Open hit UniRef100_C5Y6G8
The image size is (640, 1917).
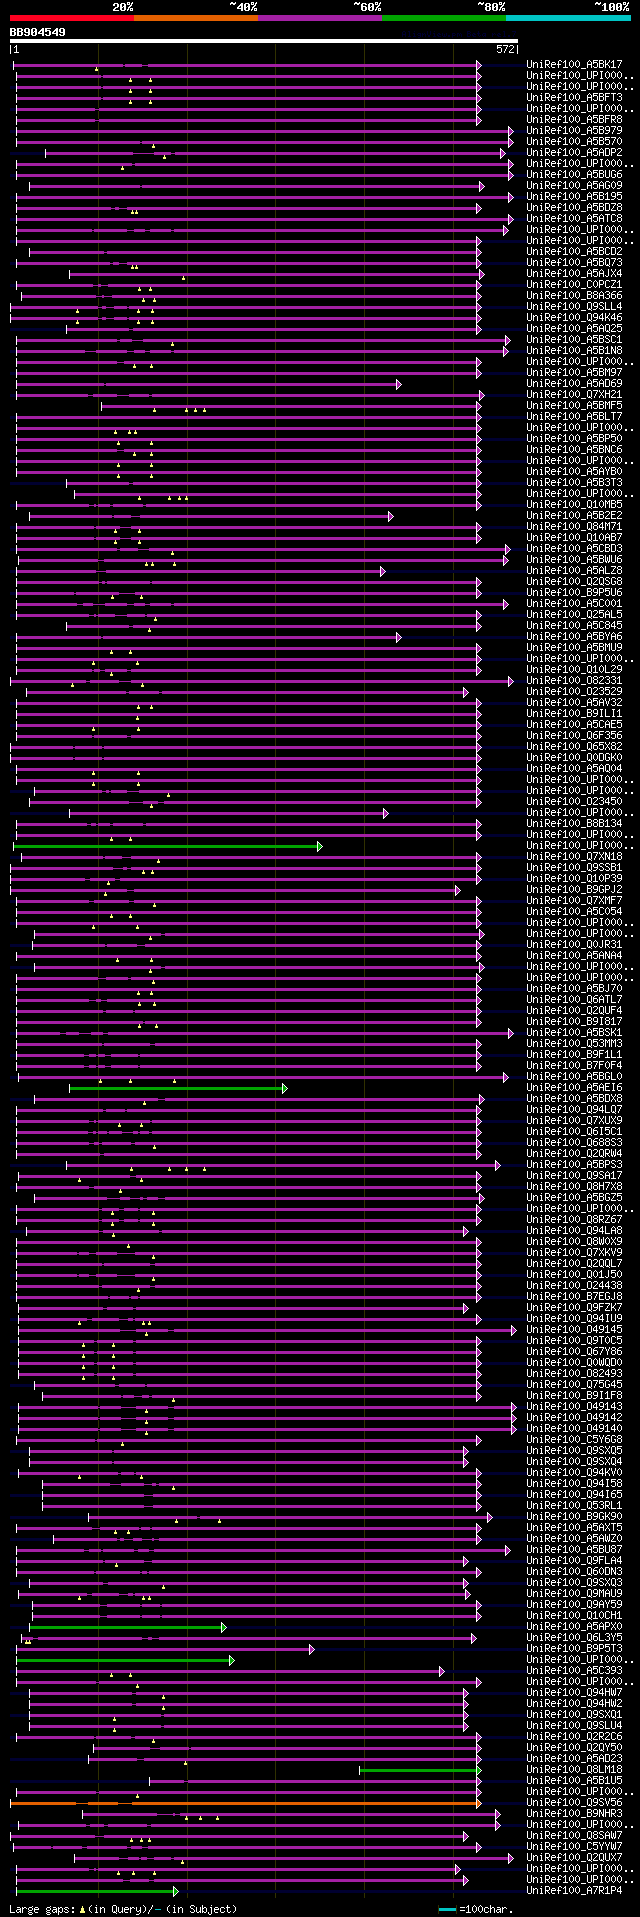pos(574,1440)
